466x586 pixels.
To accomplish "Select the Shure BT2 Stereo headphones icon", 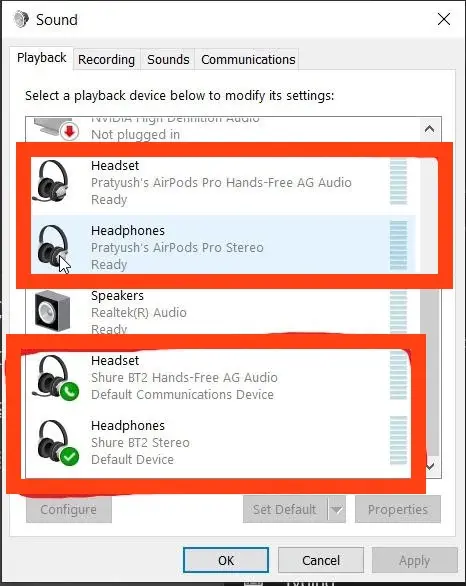I will 57,442.
